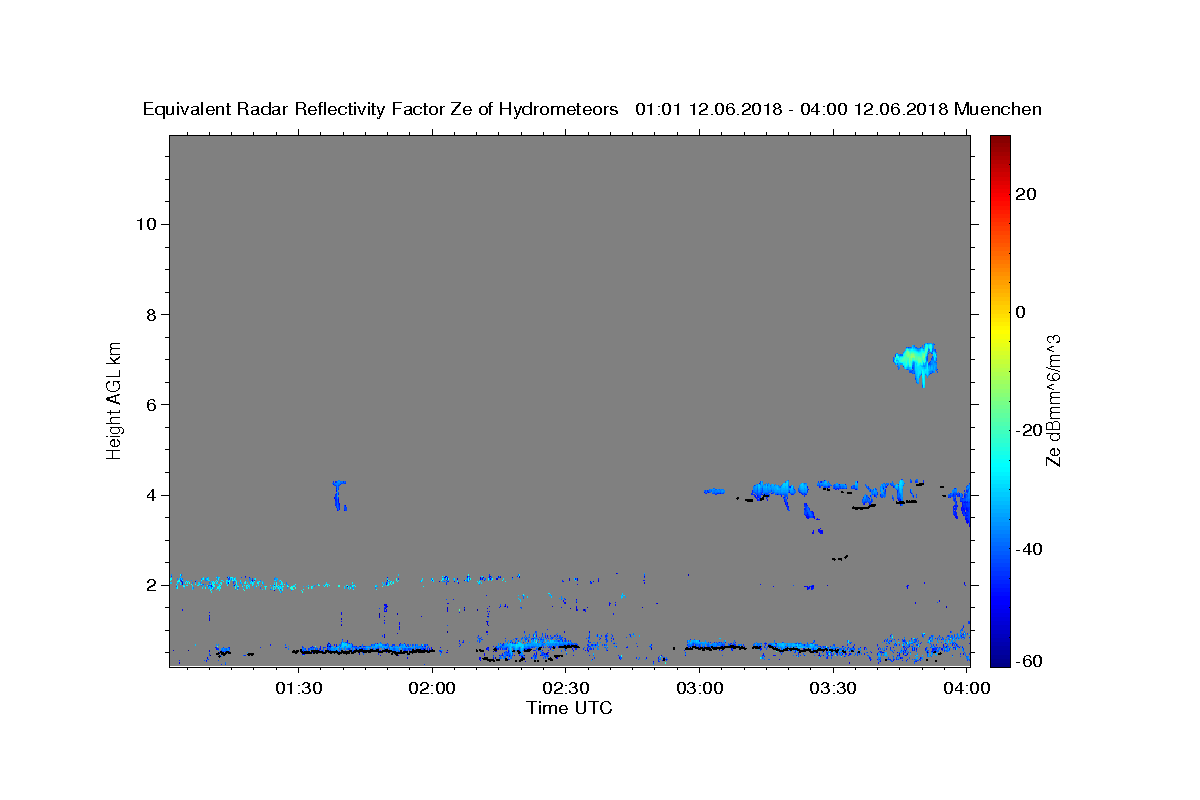Click the height tick label '6'
This screenshot has height=800, width=1200.
(x=150, y=404)
